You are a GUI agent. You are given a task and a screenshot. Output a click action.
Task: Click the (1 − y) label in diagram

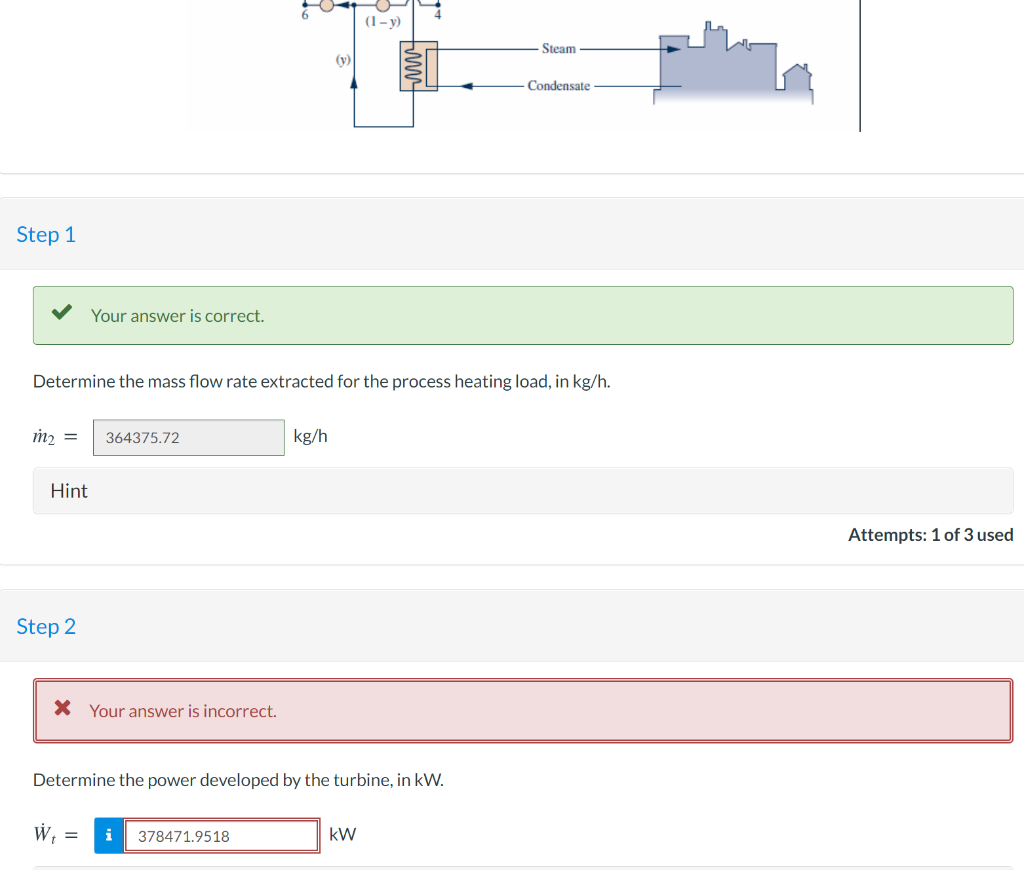(x=383, y=22)
